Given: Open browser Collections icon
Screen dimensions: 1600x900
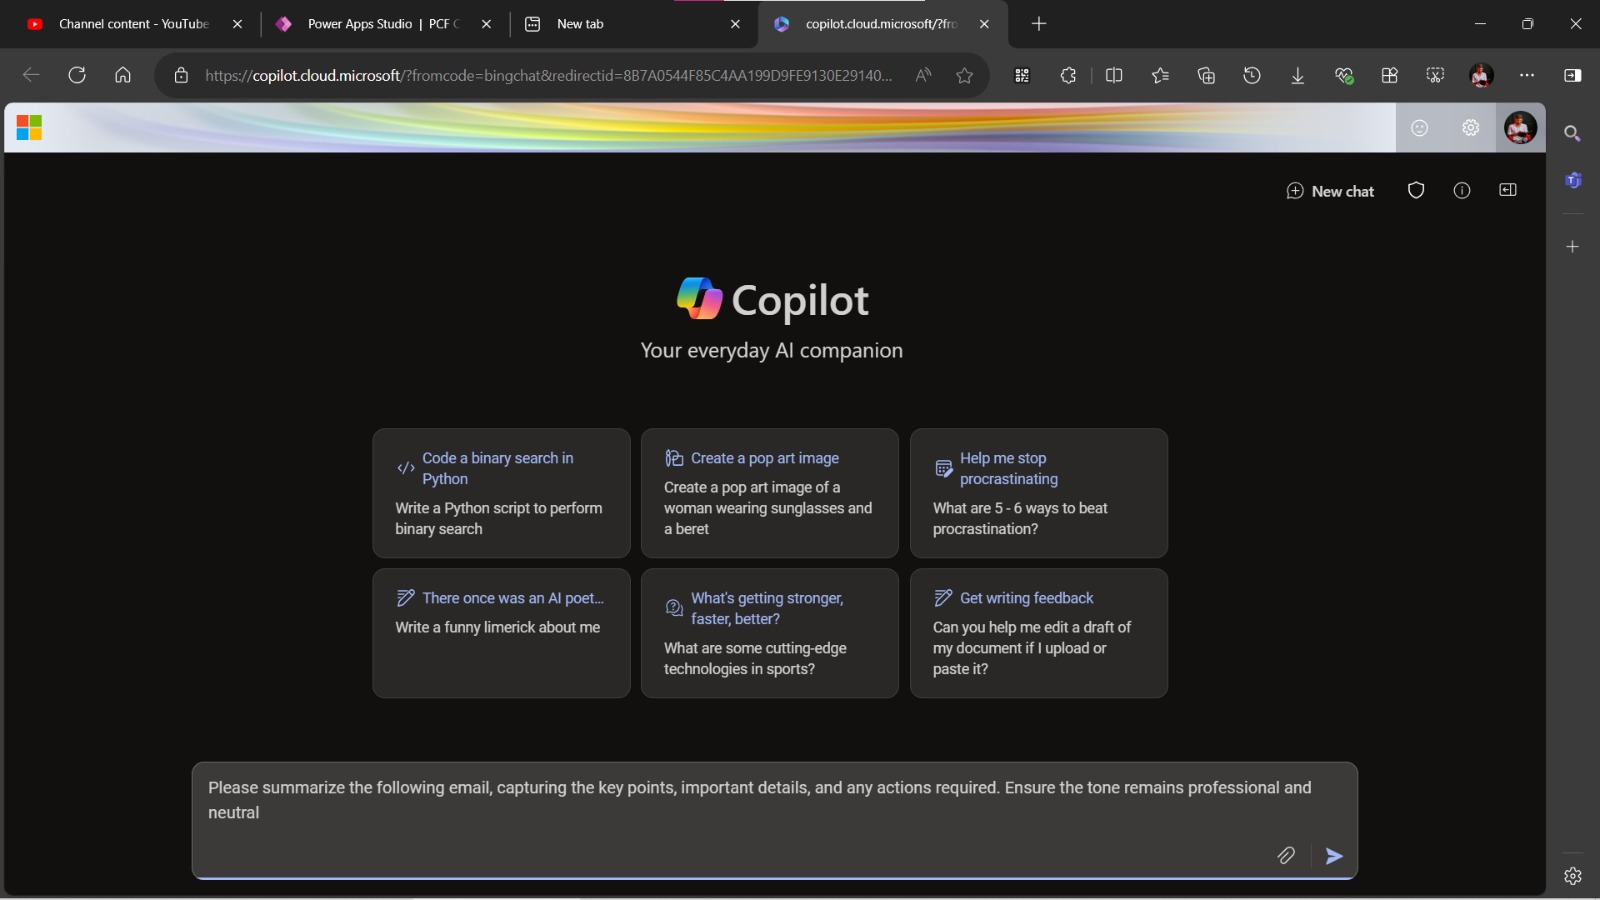Looking at the screenshot, I should click(x=1206, y=75).
